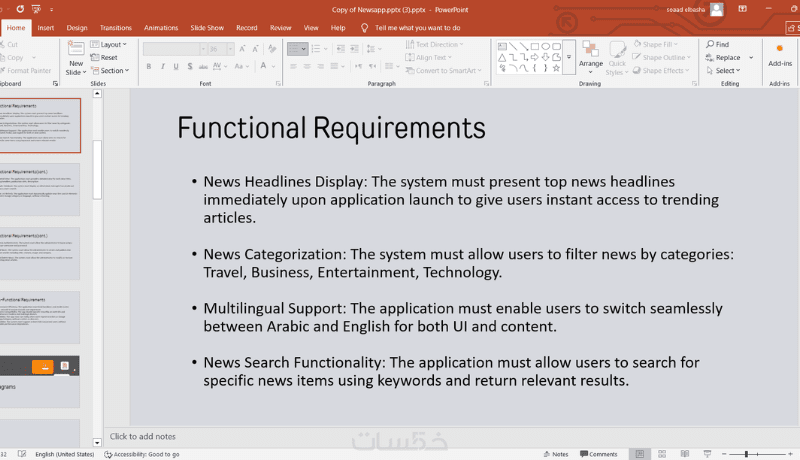Start Slide Show from status bar icon
The width and height of the screenshot is (800, 460).
tap(707, 454)
